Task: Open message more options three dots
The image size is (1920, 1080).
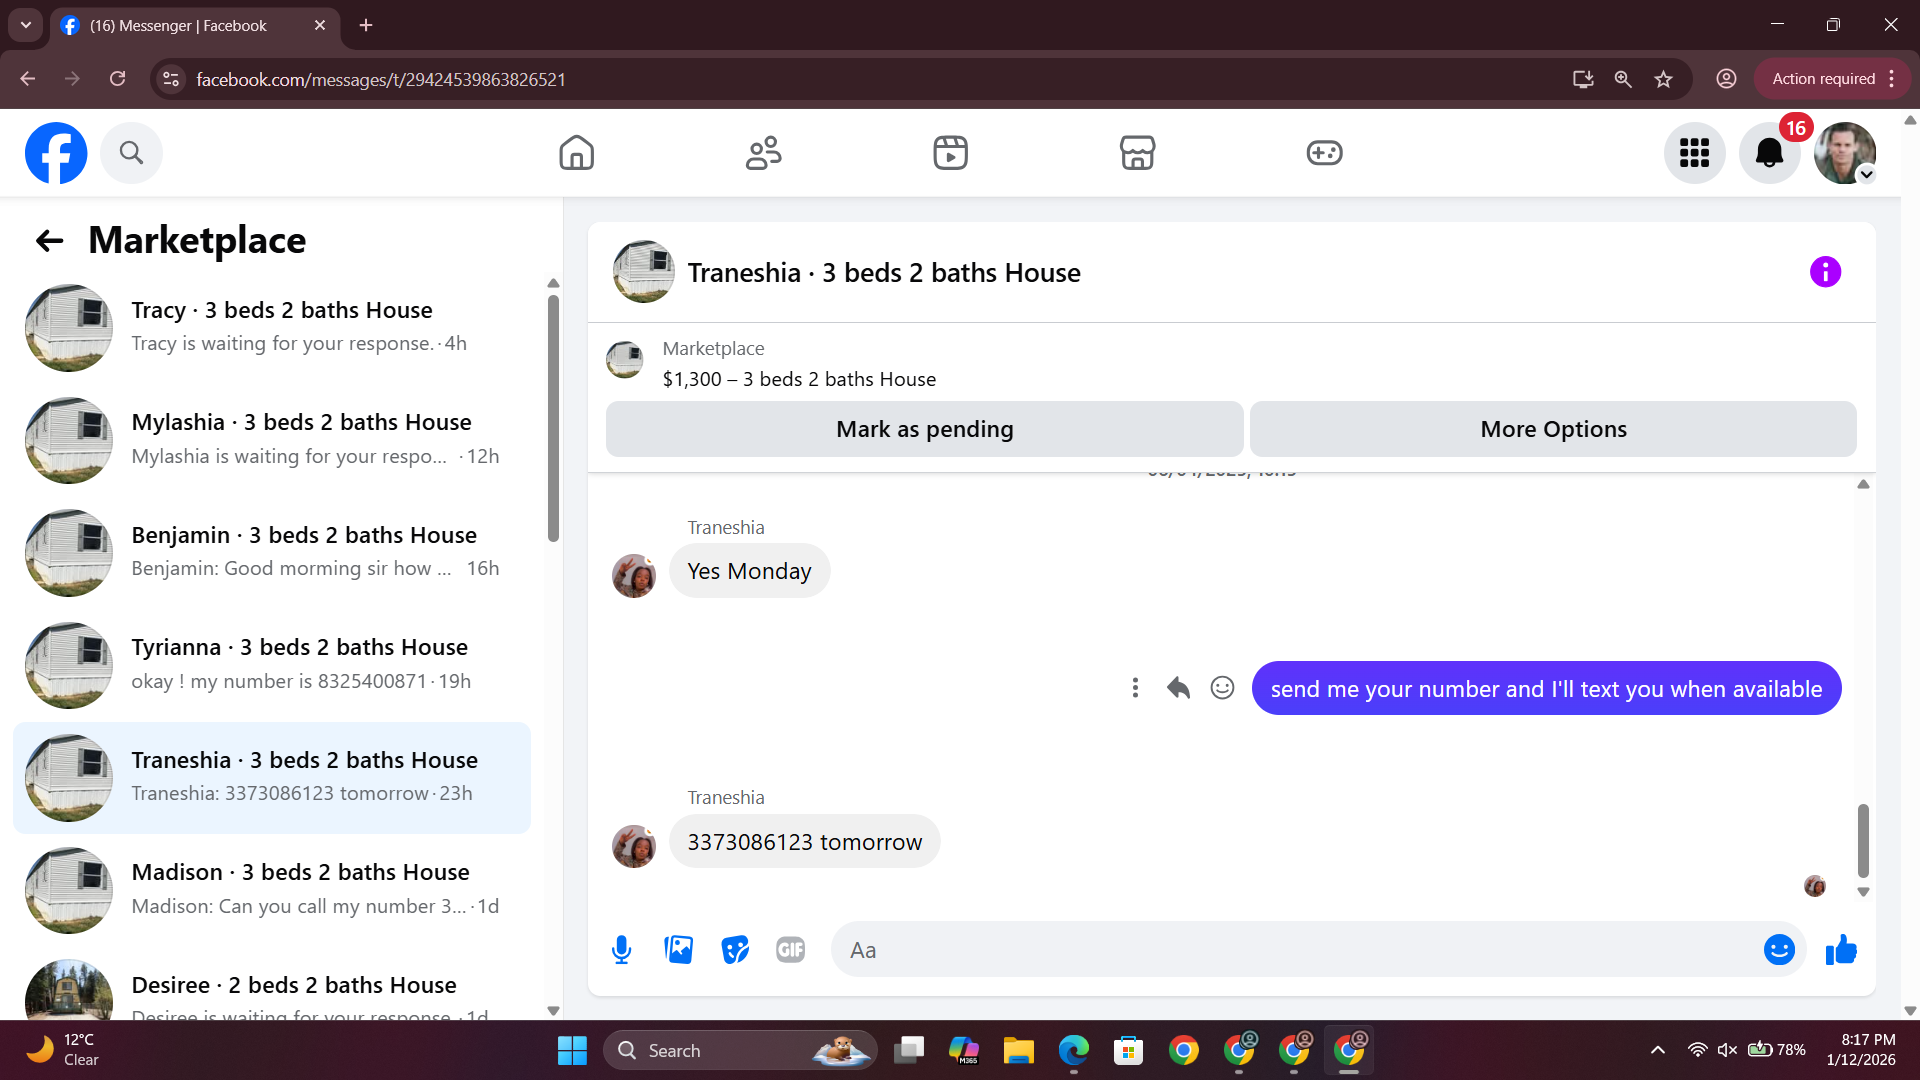Action: [x=1135, y=688]
